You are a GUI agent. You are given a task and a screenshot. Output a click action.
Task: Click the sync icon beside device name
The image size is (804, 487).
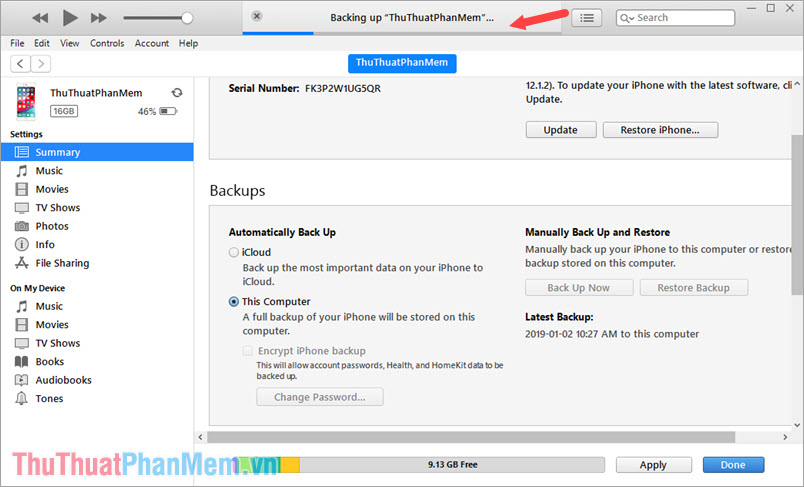pyautogui.click(x=177, y=93)
